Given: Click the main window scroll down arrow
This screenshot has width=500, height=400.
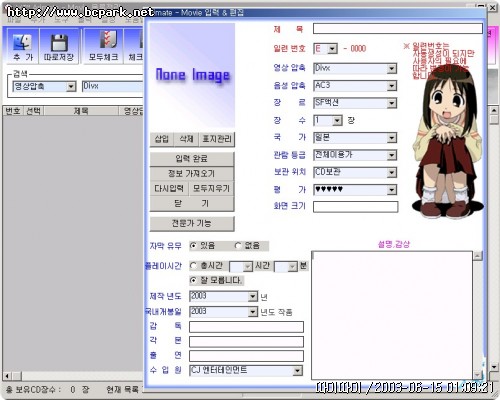Looking at the screenshot, I should click(494, 367).
